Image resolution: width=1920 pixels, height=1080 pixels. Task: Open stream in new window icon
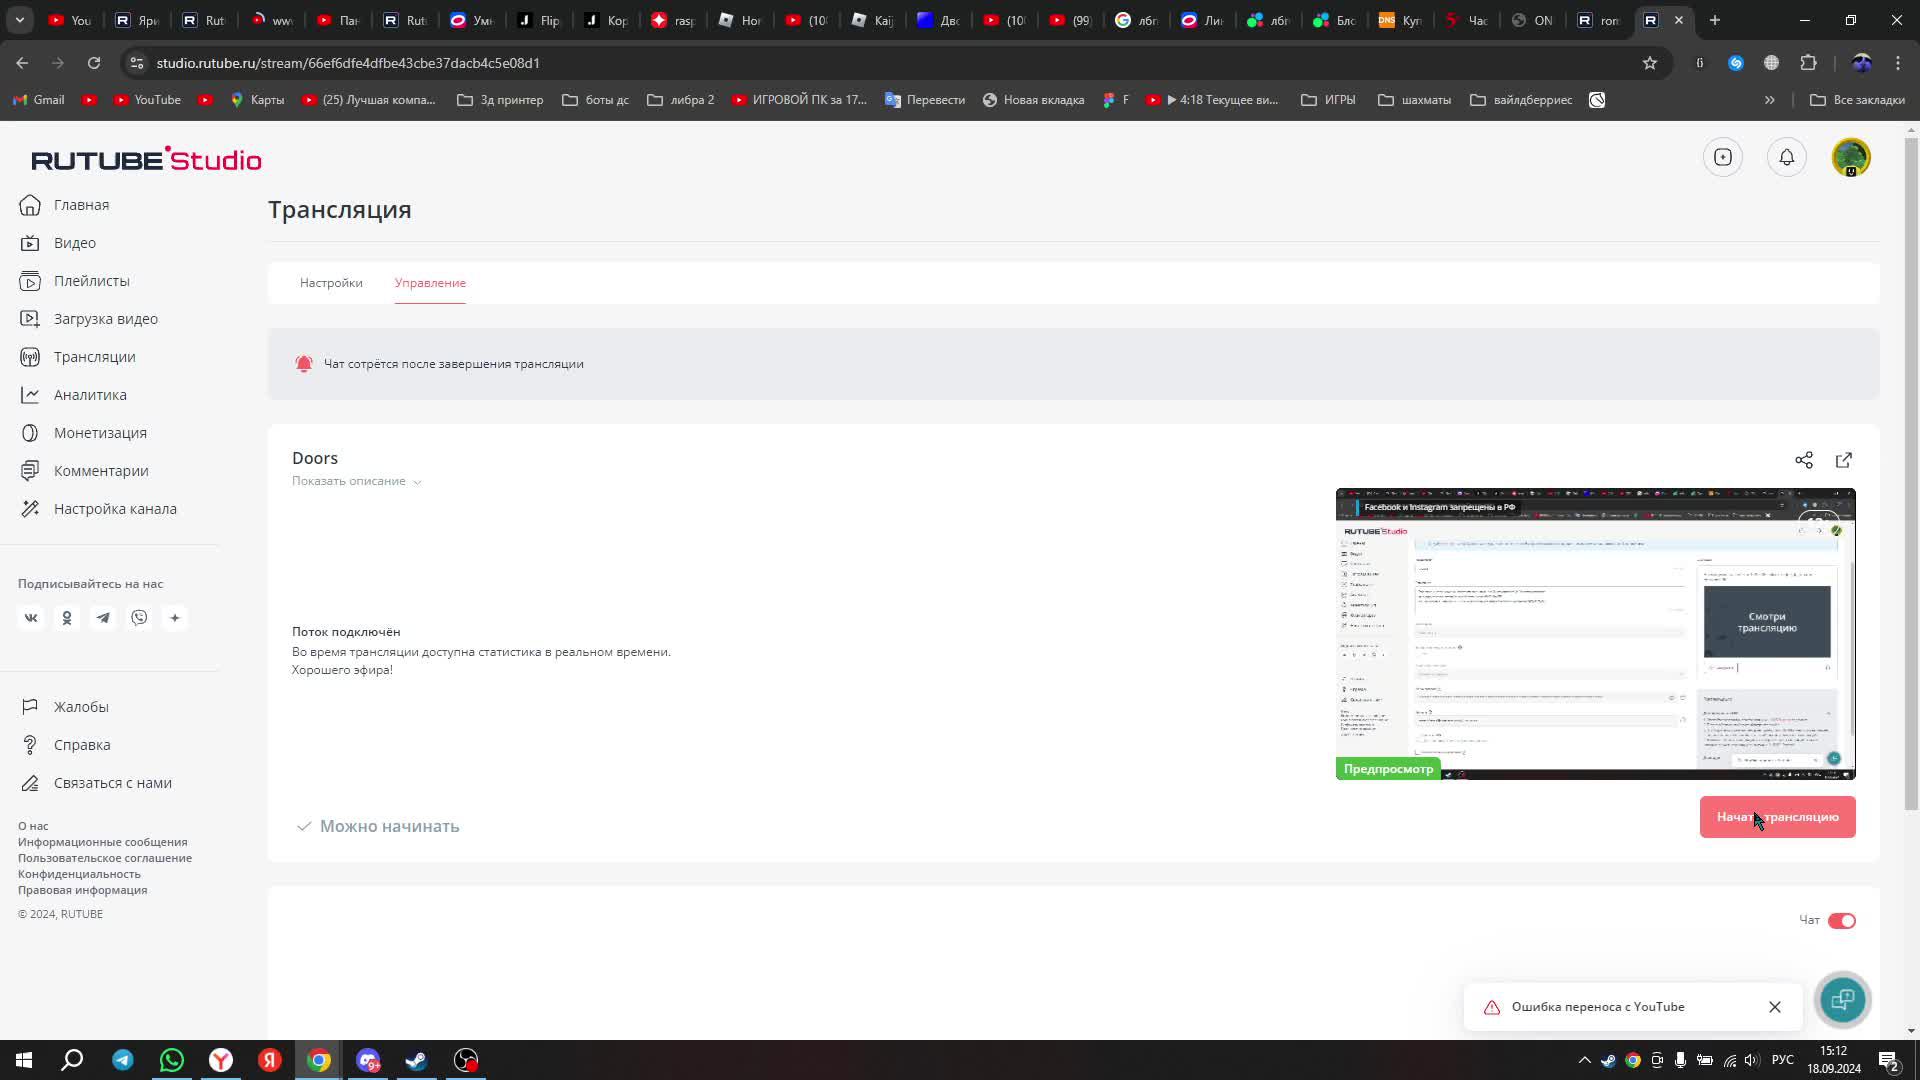[x=1844, y=460]
